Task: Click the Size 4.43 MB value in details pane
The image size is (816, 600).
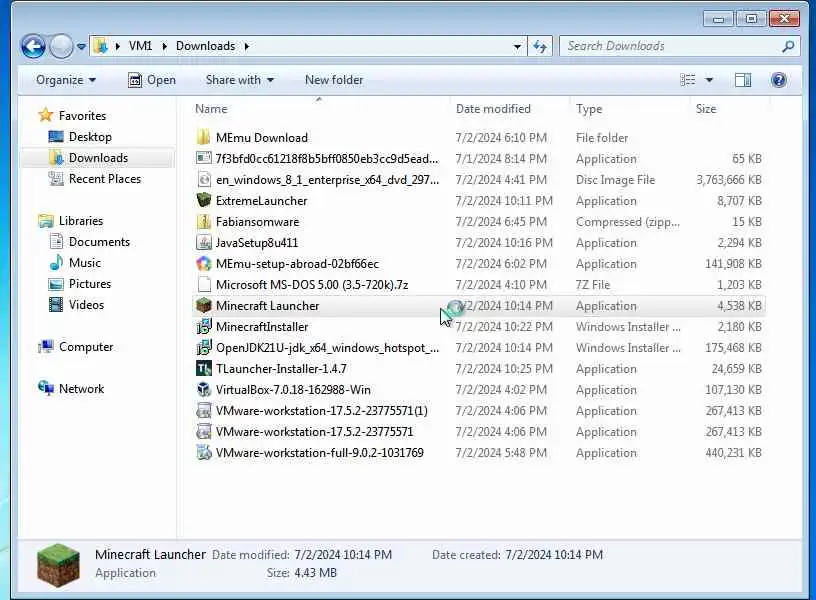Action: tap(315, 573)
